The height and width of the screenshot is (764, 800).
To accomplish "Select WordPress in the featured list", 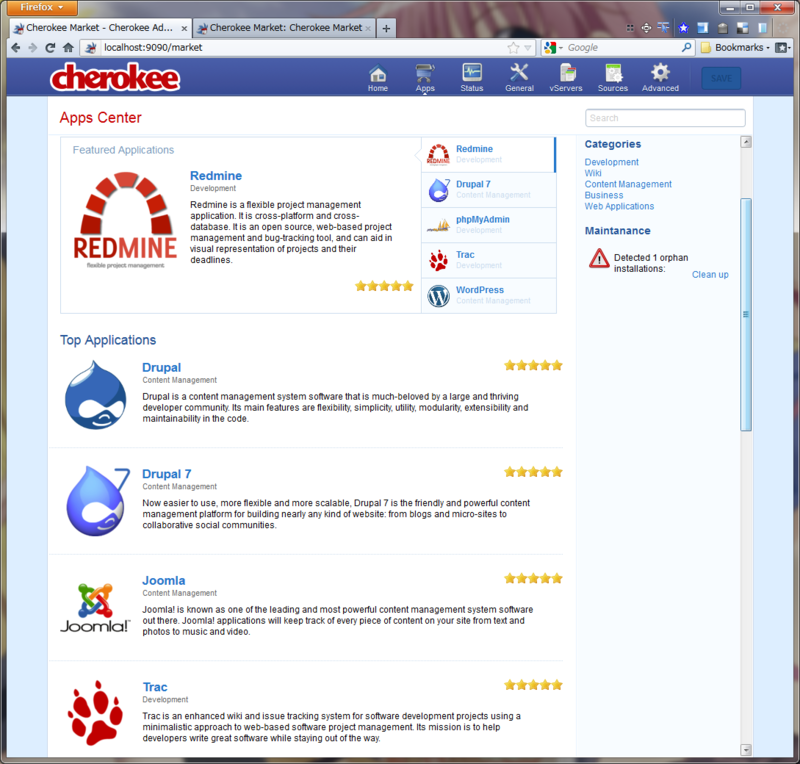I will click(489, 295).
